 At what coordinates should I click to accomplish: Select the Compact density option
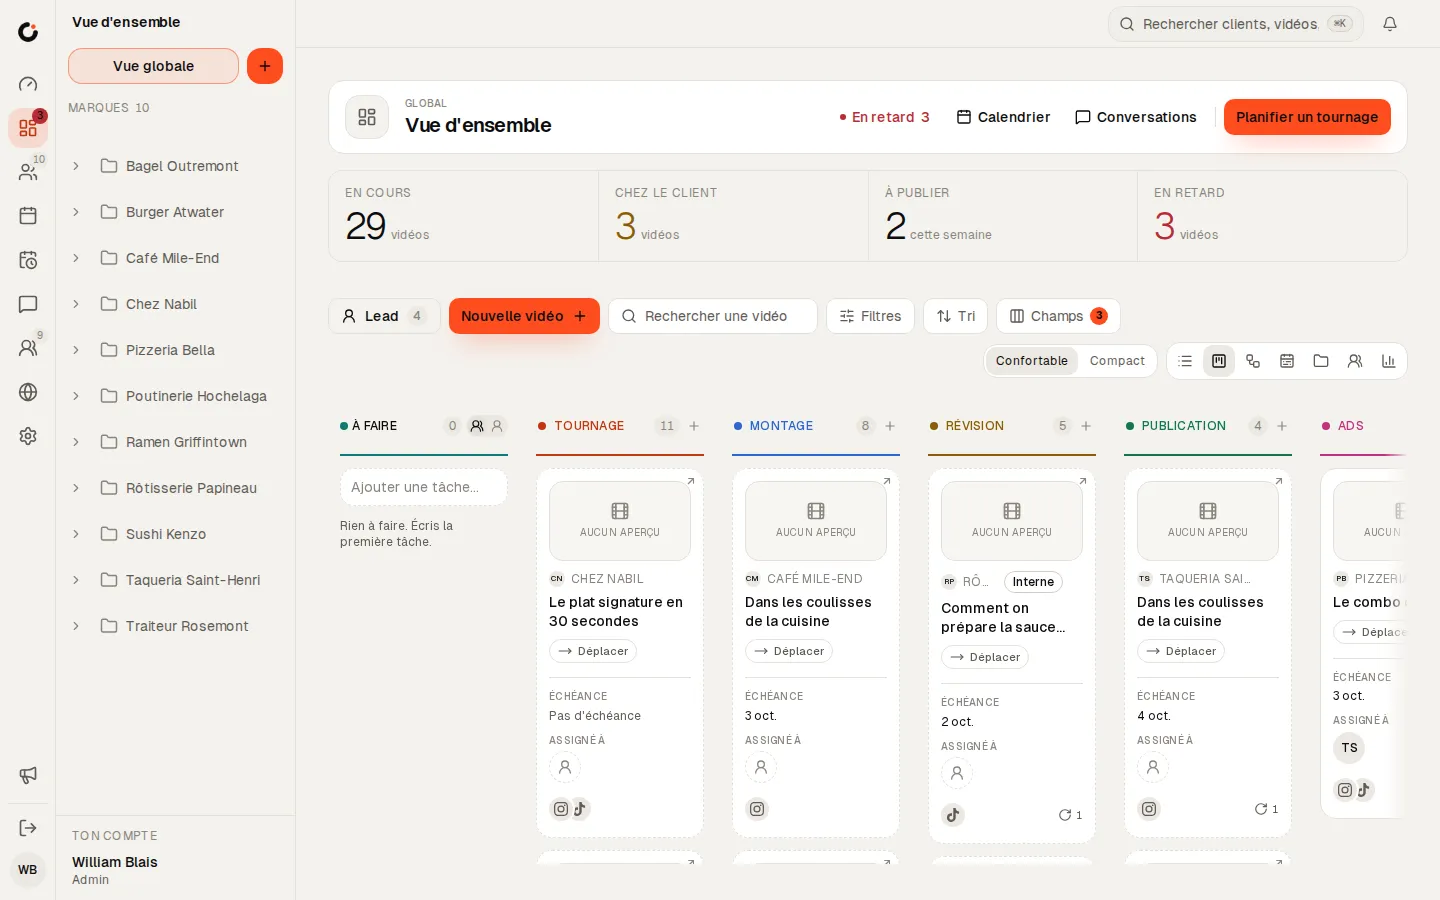(x=1117, y=361)
